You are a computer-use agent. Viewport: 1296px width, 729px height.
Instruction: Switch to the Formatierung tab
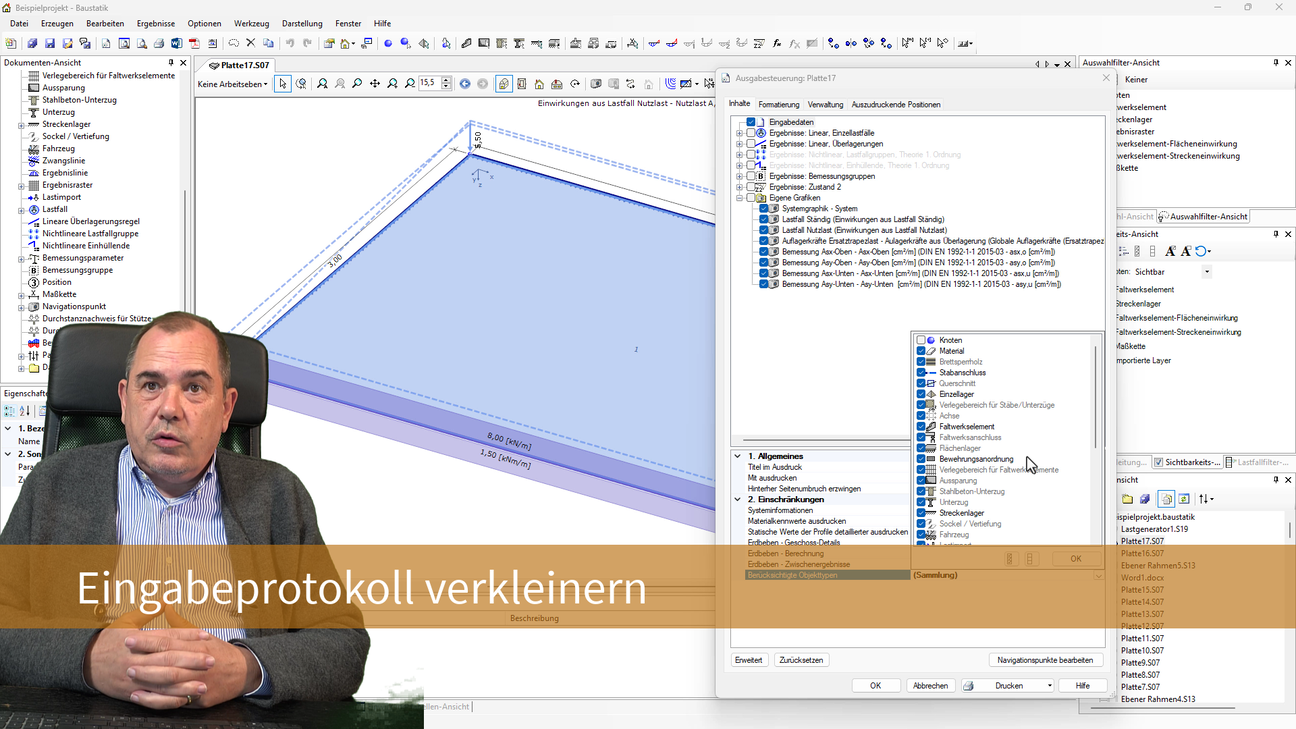coord(778,104)
